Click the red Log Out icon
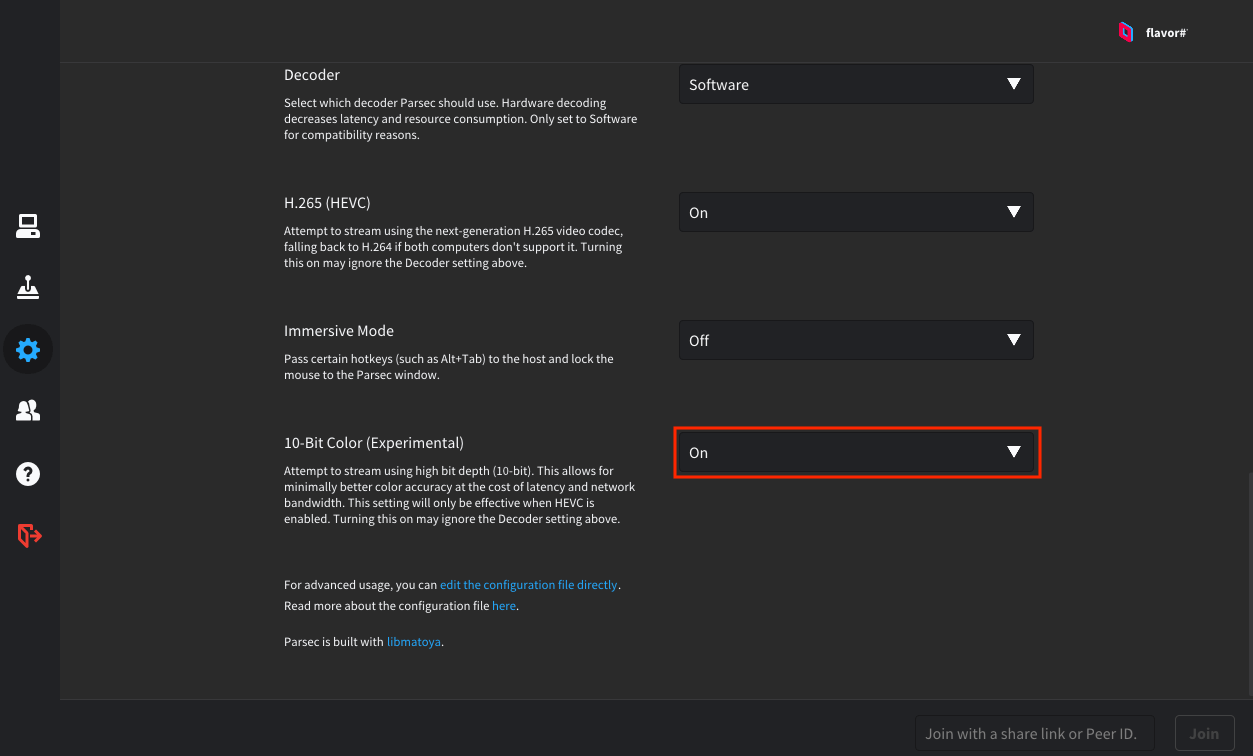 (29, 536)
